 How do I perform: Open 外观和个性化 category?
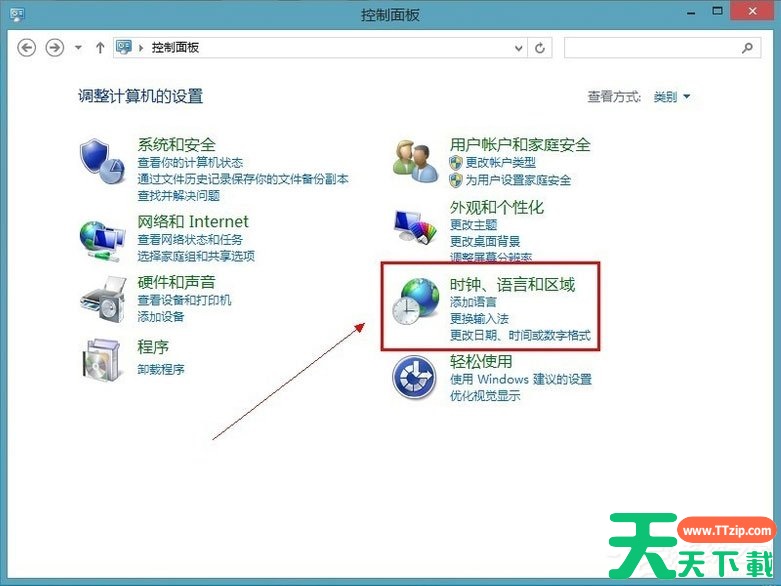point(497,207)
